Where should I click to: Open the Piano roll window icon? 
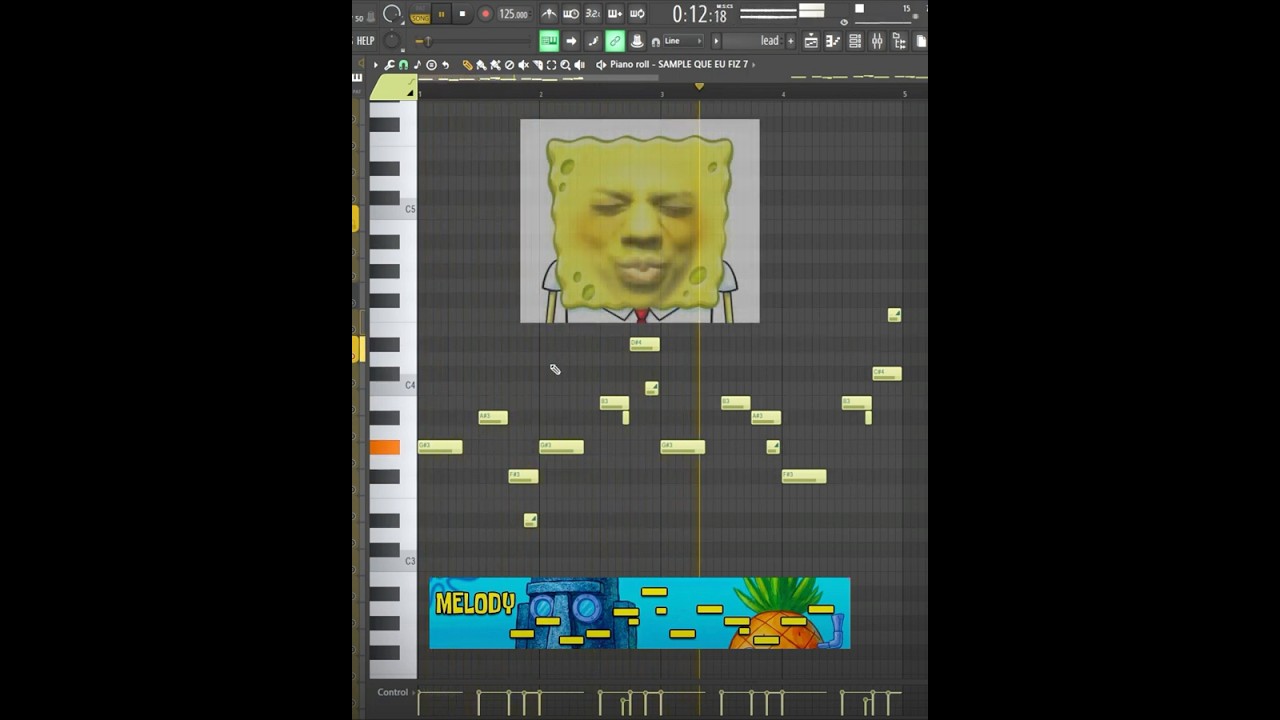(833, 41)
